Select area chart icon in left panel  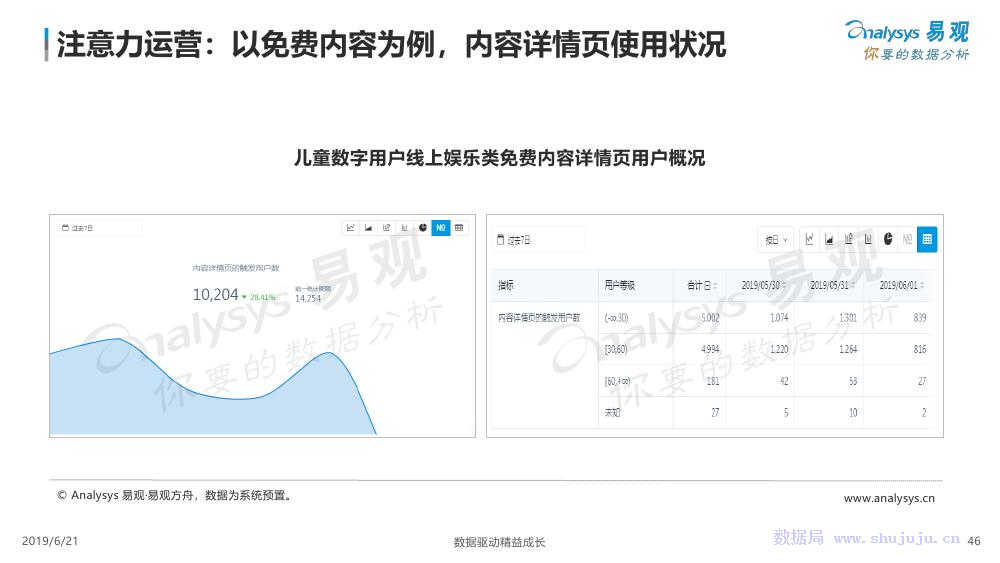(368, 228)
